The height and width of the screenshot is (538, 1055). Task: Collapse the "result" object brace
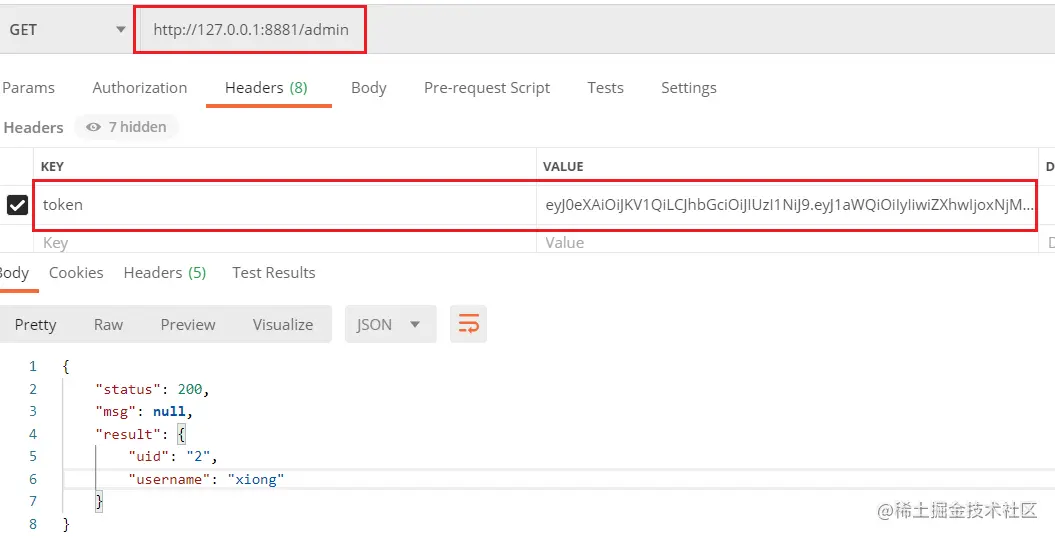[x=181, y=434]
